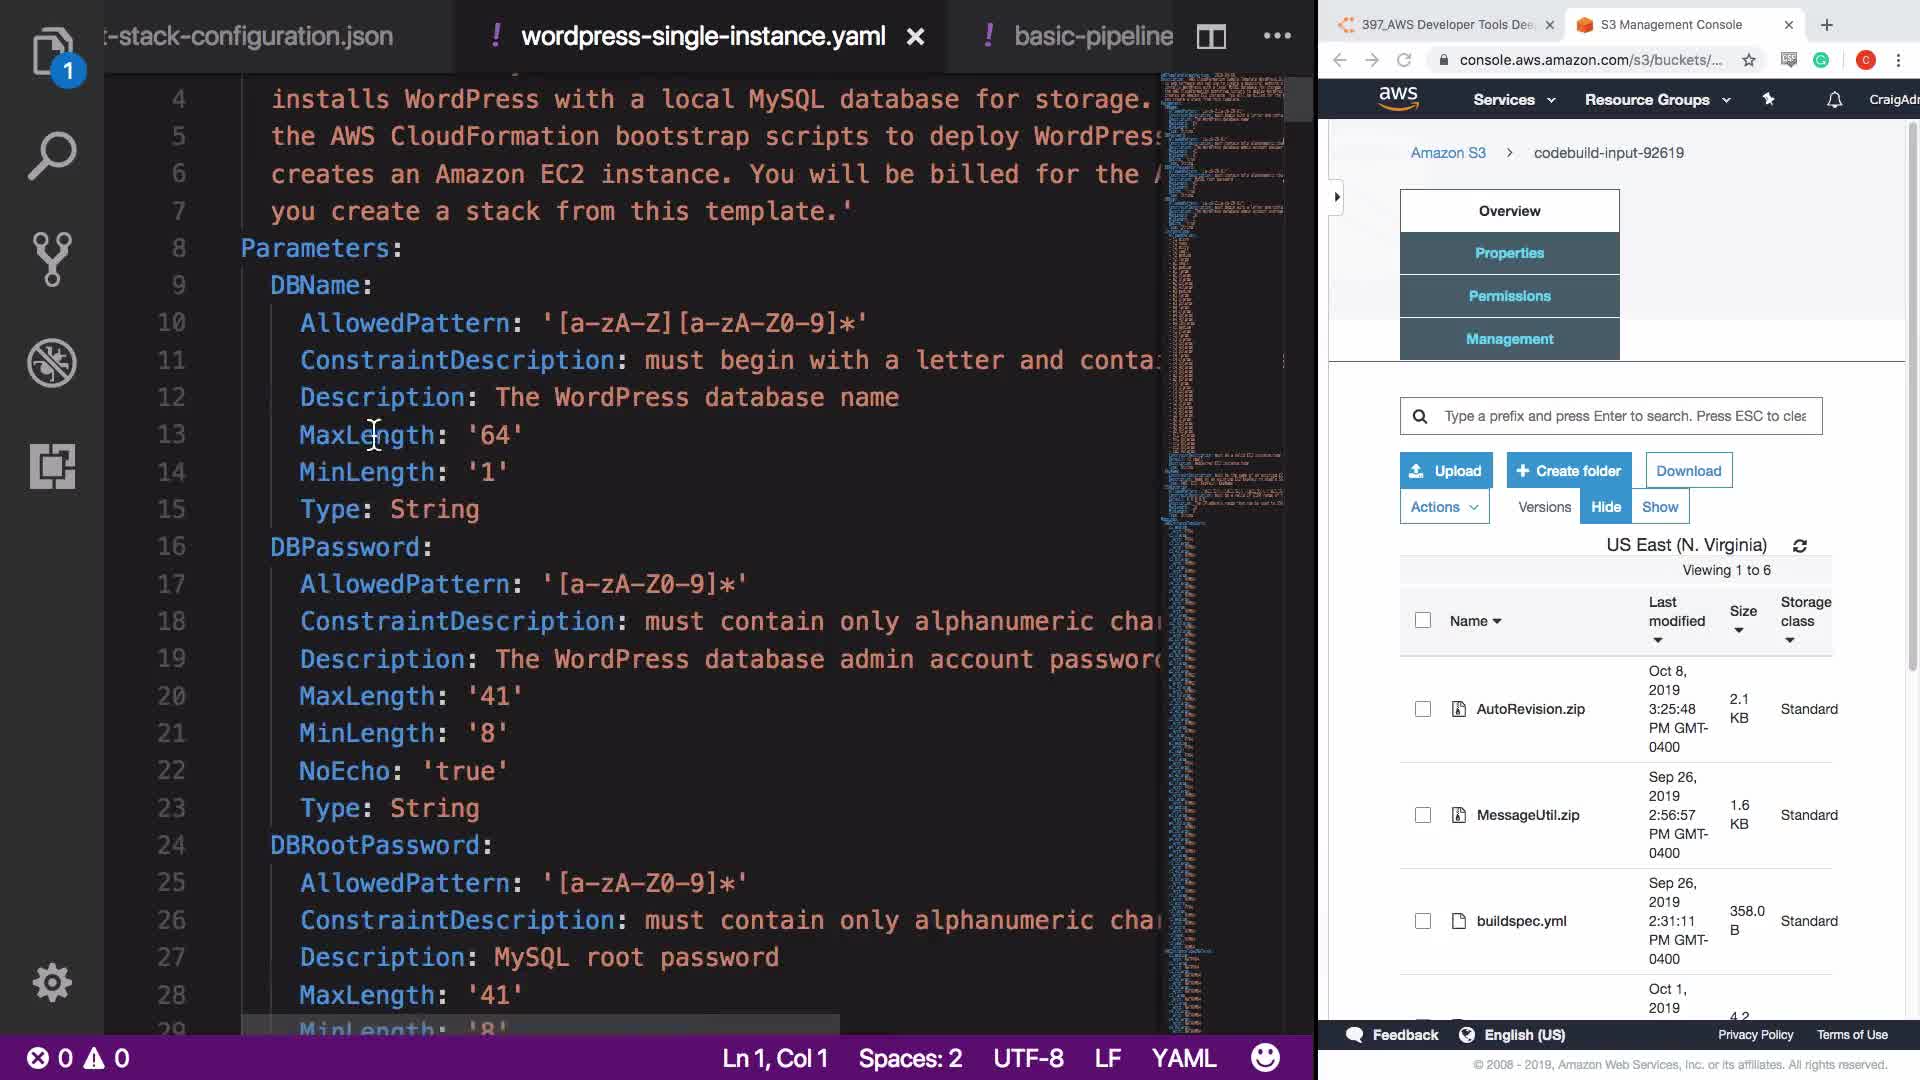The width and height of the screenshot is (1920, 1080).
Task: Check the AutoRevision.zip checkbox
Action: pos(1423,709)
